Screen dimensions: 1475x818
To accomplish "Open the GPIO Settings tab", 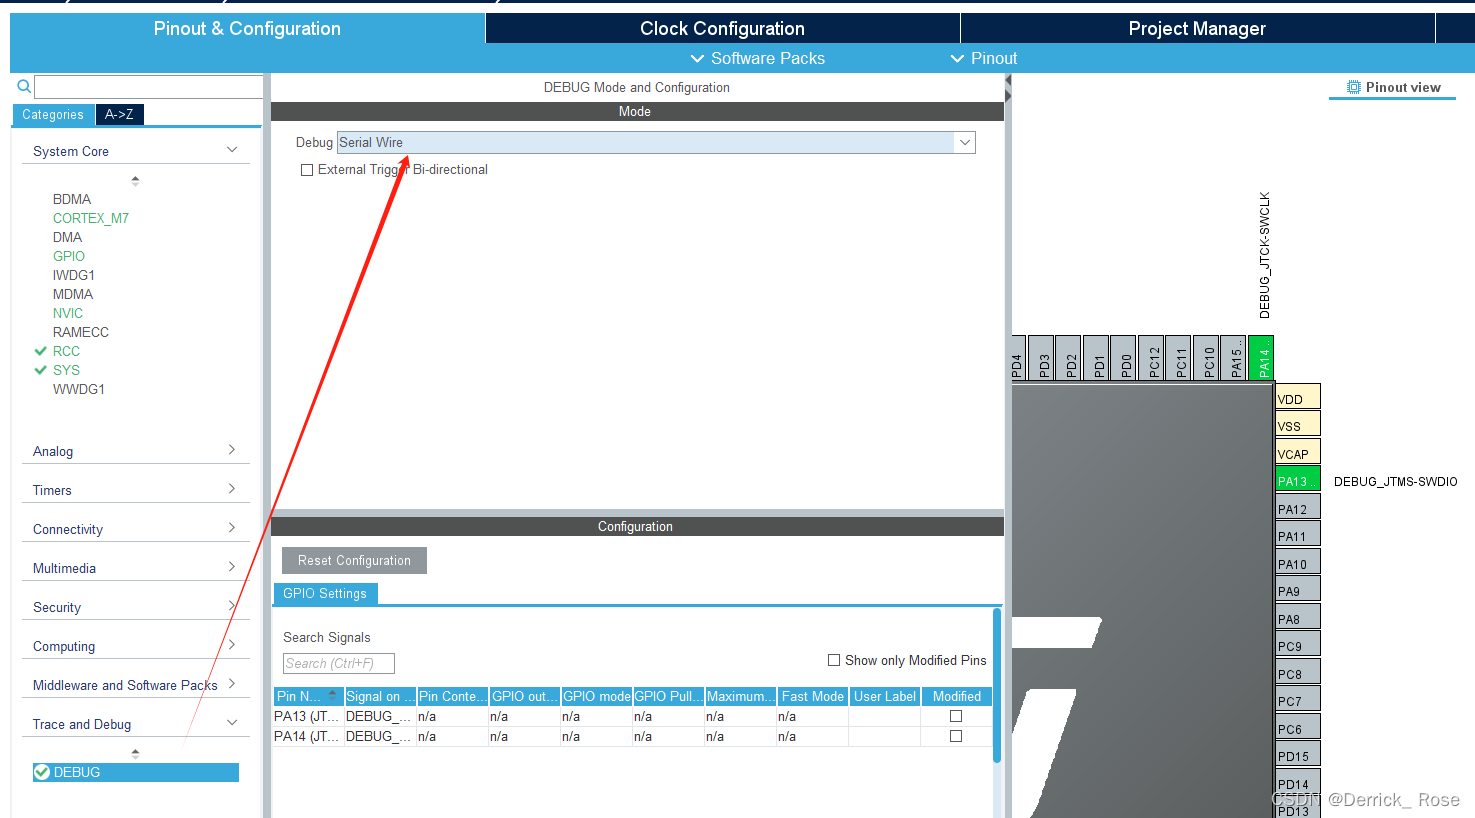I will (325, 594).
